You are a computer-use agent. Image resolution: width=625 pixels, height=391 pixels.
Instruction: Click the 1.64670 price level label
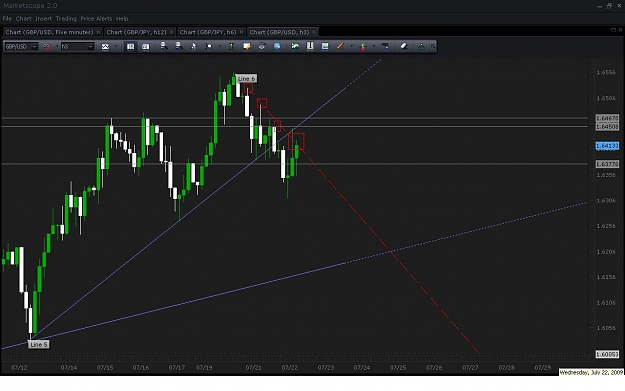(607, 118)
